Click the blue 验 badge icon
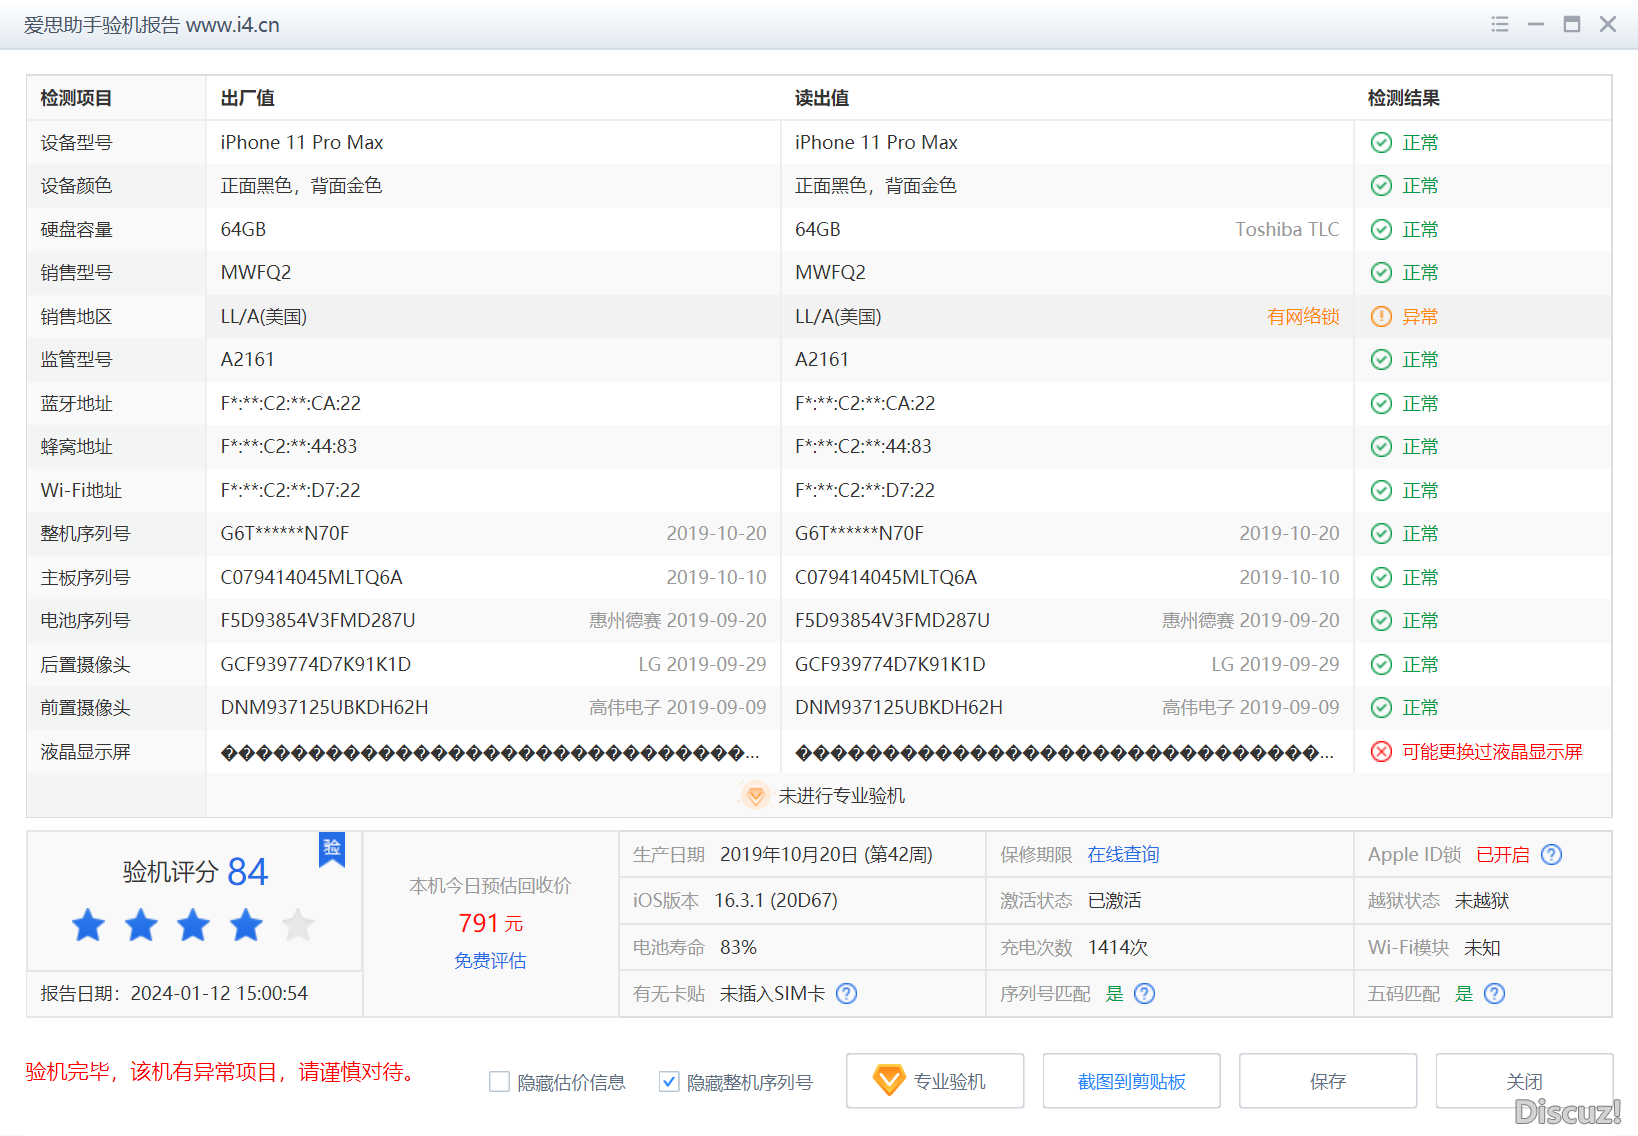Image resolution: width=1638 pixels, height=1136 pixels. 332,849
